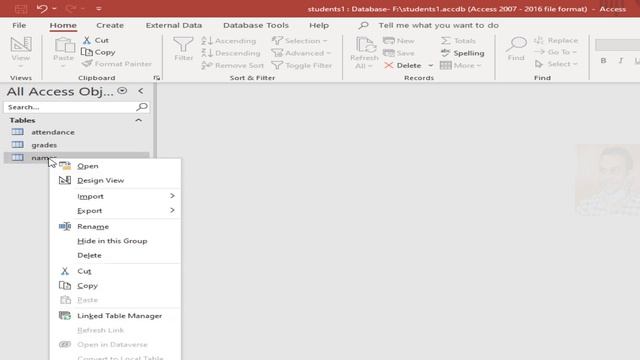The image size is (640, 360).
Task: Select the attendance table
Action: [77, 132]
